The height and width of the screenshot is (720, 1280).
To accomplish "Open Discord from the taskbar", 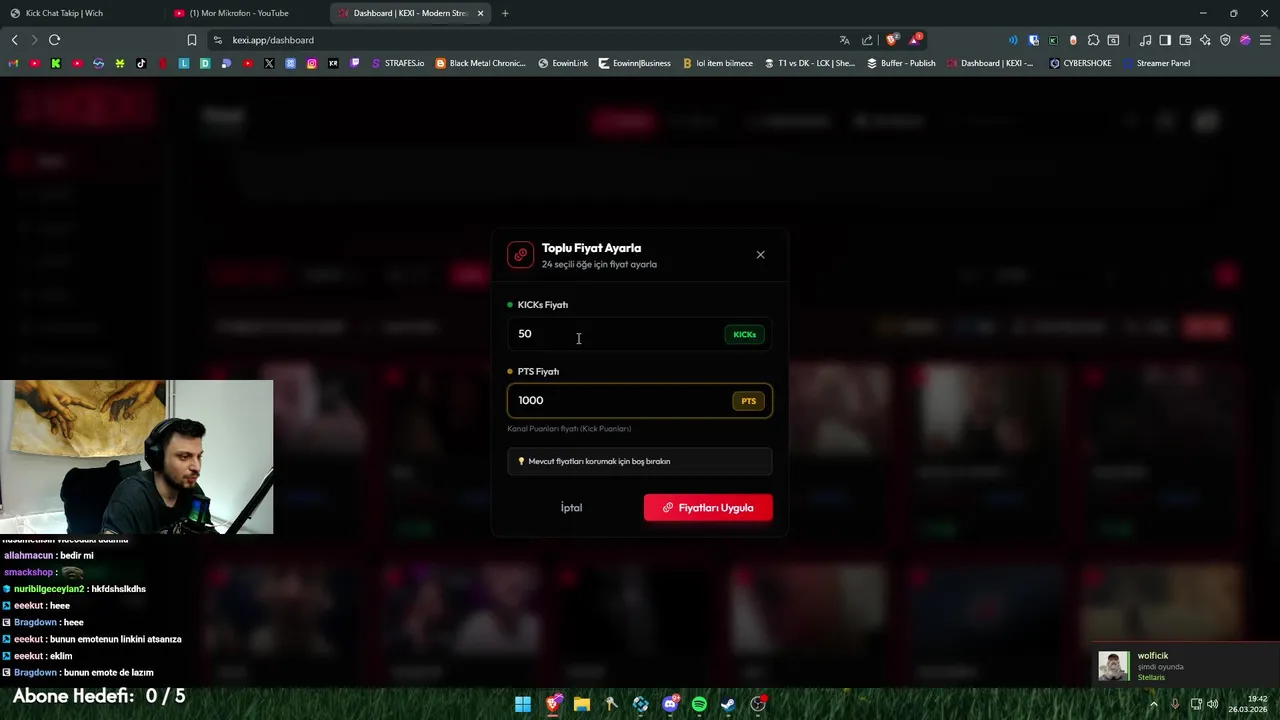I will point(670,704).
